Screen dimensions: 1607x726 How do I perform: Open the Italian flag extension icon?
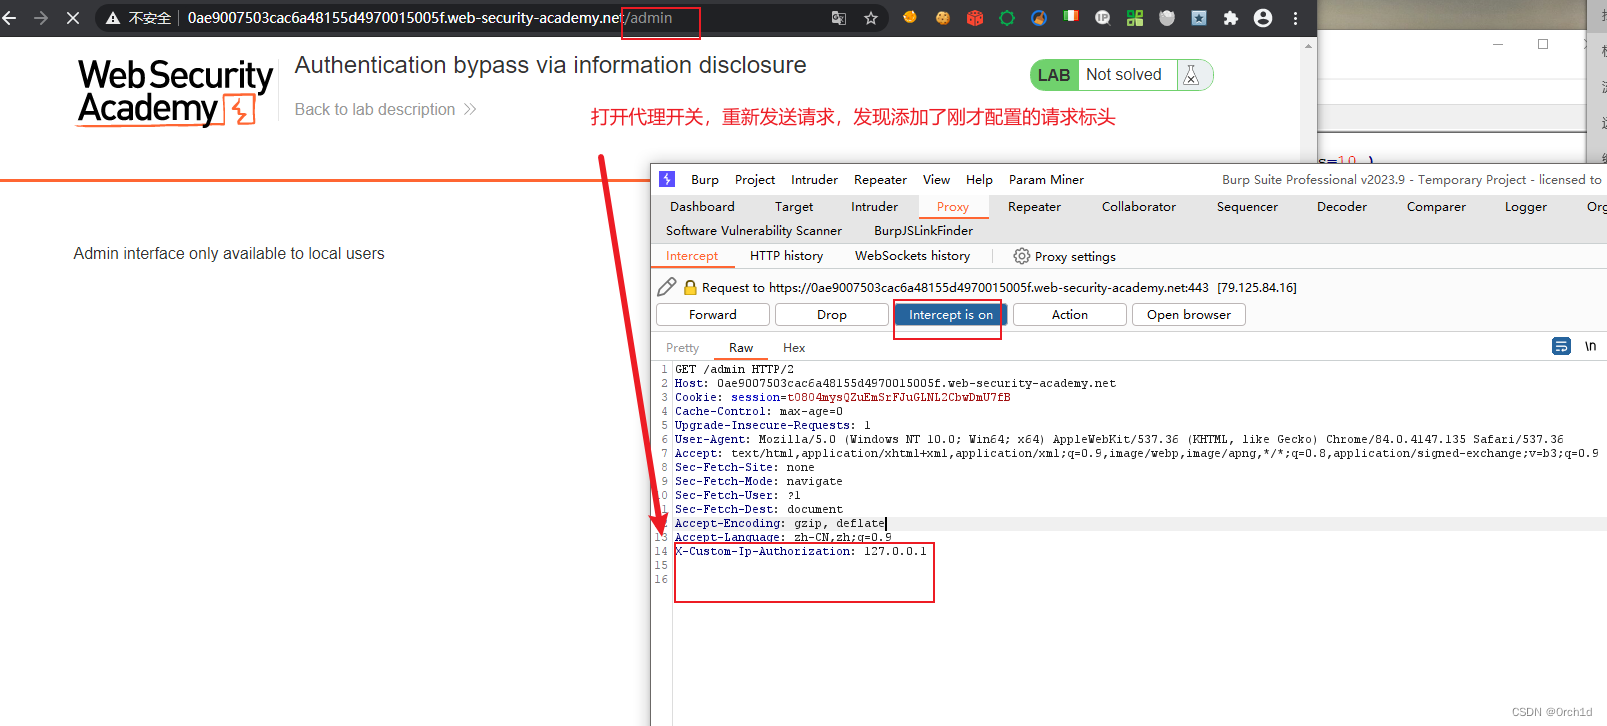point(1071,17)
